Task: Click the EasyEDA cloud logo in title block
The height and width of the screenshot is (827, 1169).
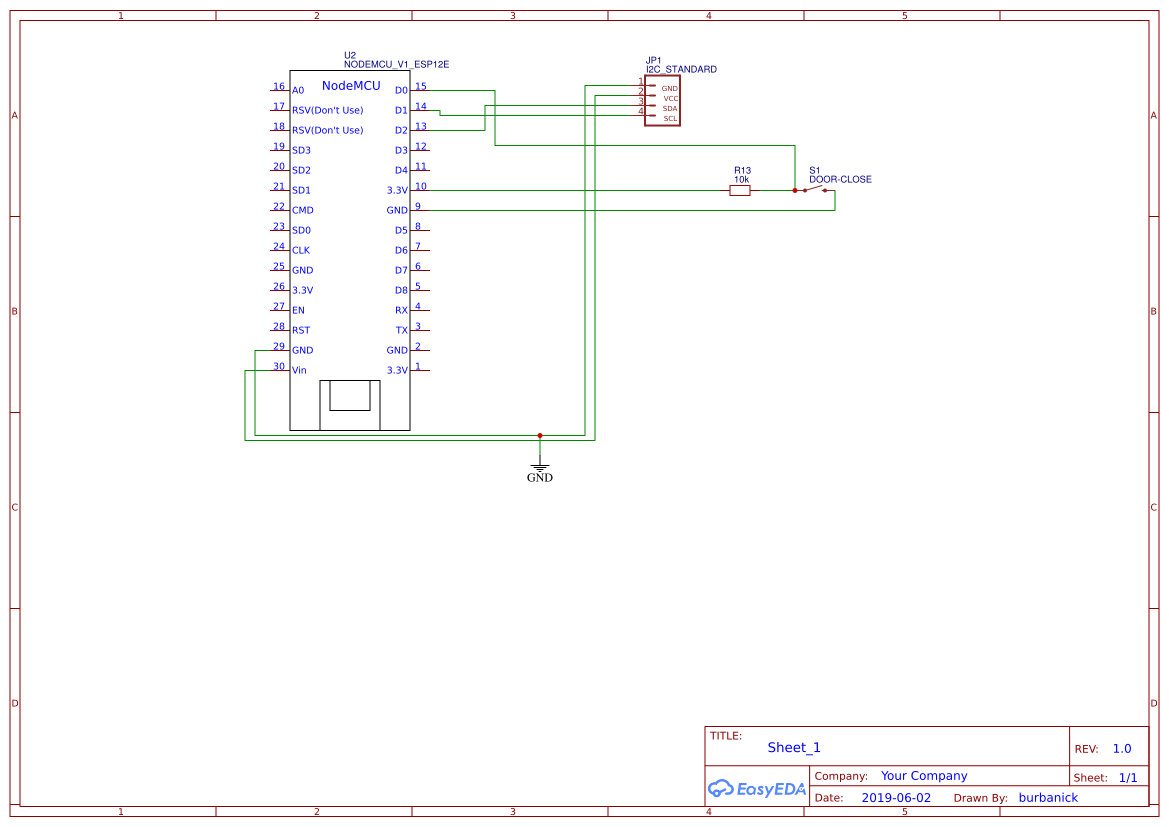Action: pyautogui.click(x=723, y=789)
